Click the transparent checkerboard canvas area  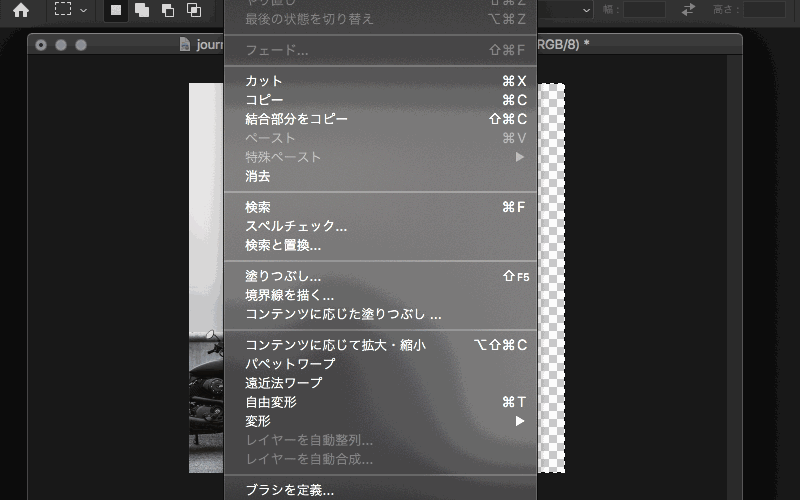point(551,278)
